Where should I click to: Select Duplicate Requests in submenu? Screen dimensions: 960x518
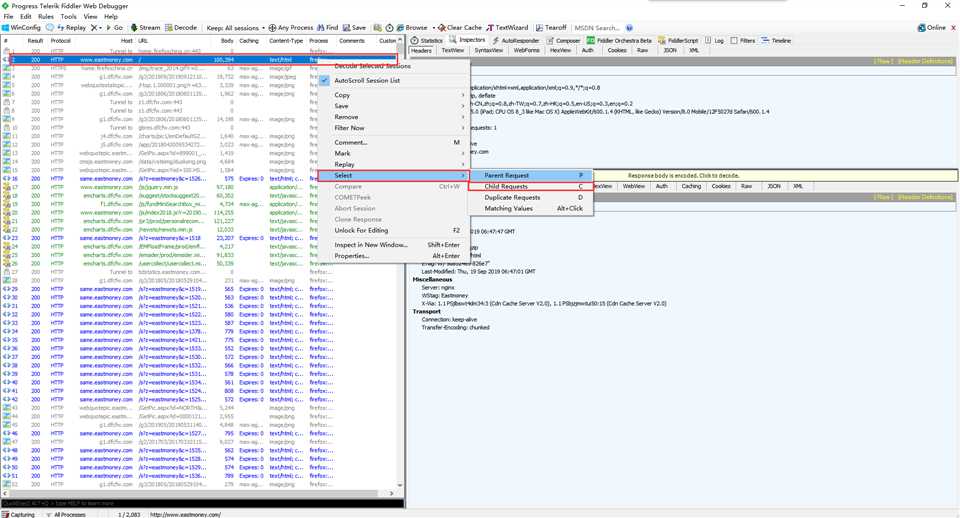click(531, 197)
